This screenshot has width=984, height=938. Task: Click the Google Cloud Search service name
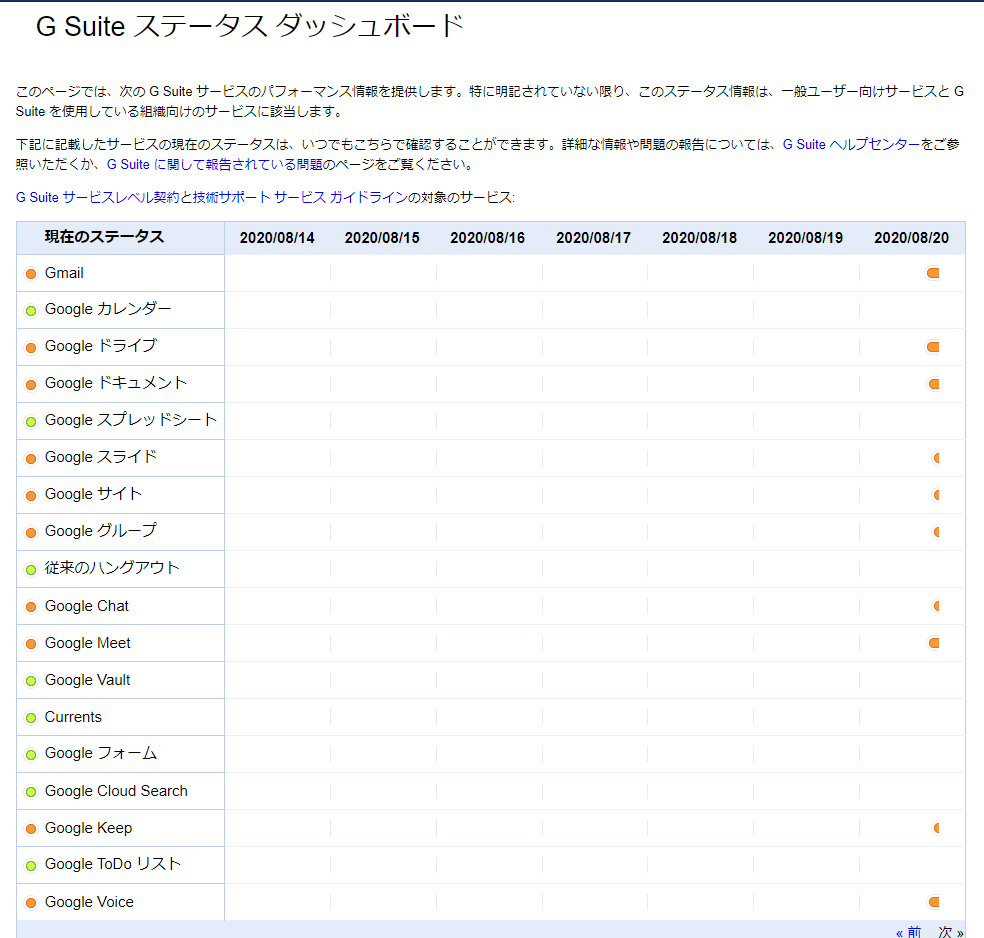[116, 791]
